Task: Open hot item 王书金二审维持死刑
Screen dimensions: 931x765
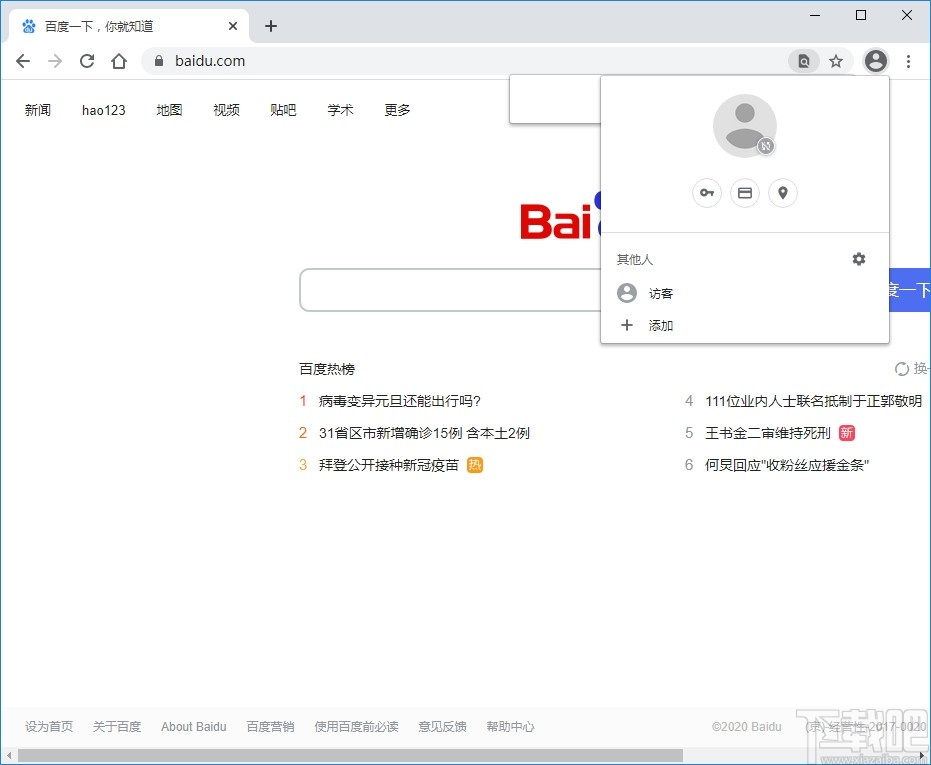Action: coord(768,433)
